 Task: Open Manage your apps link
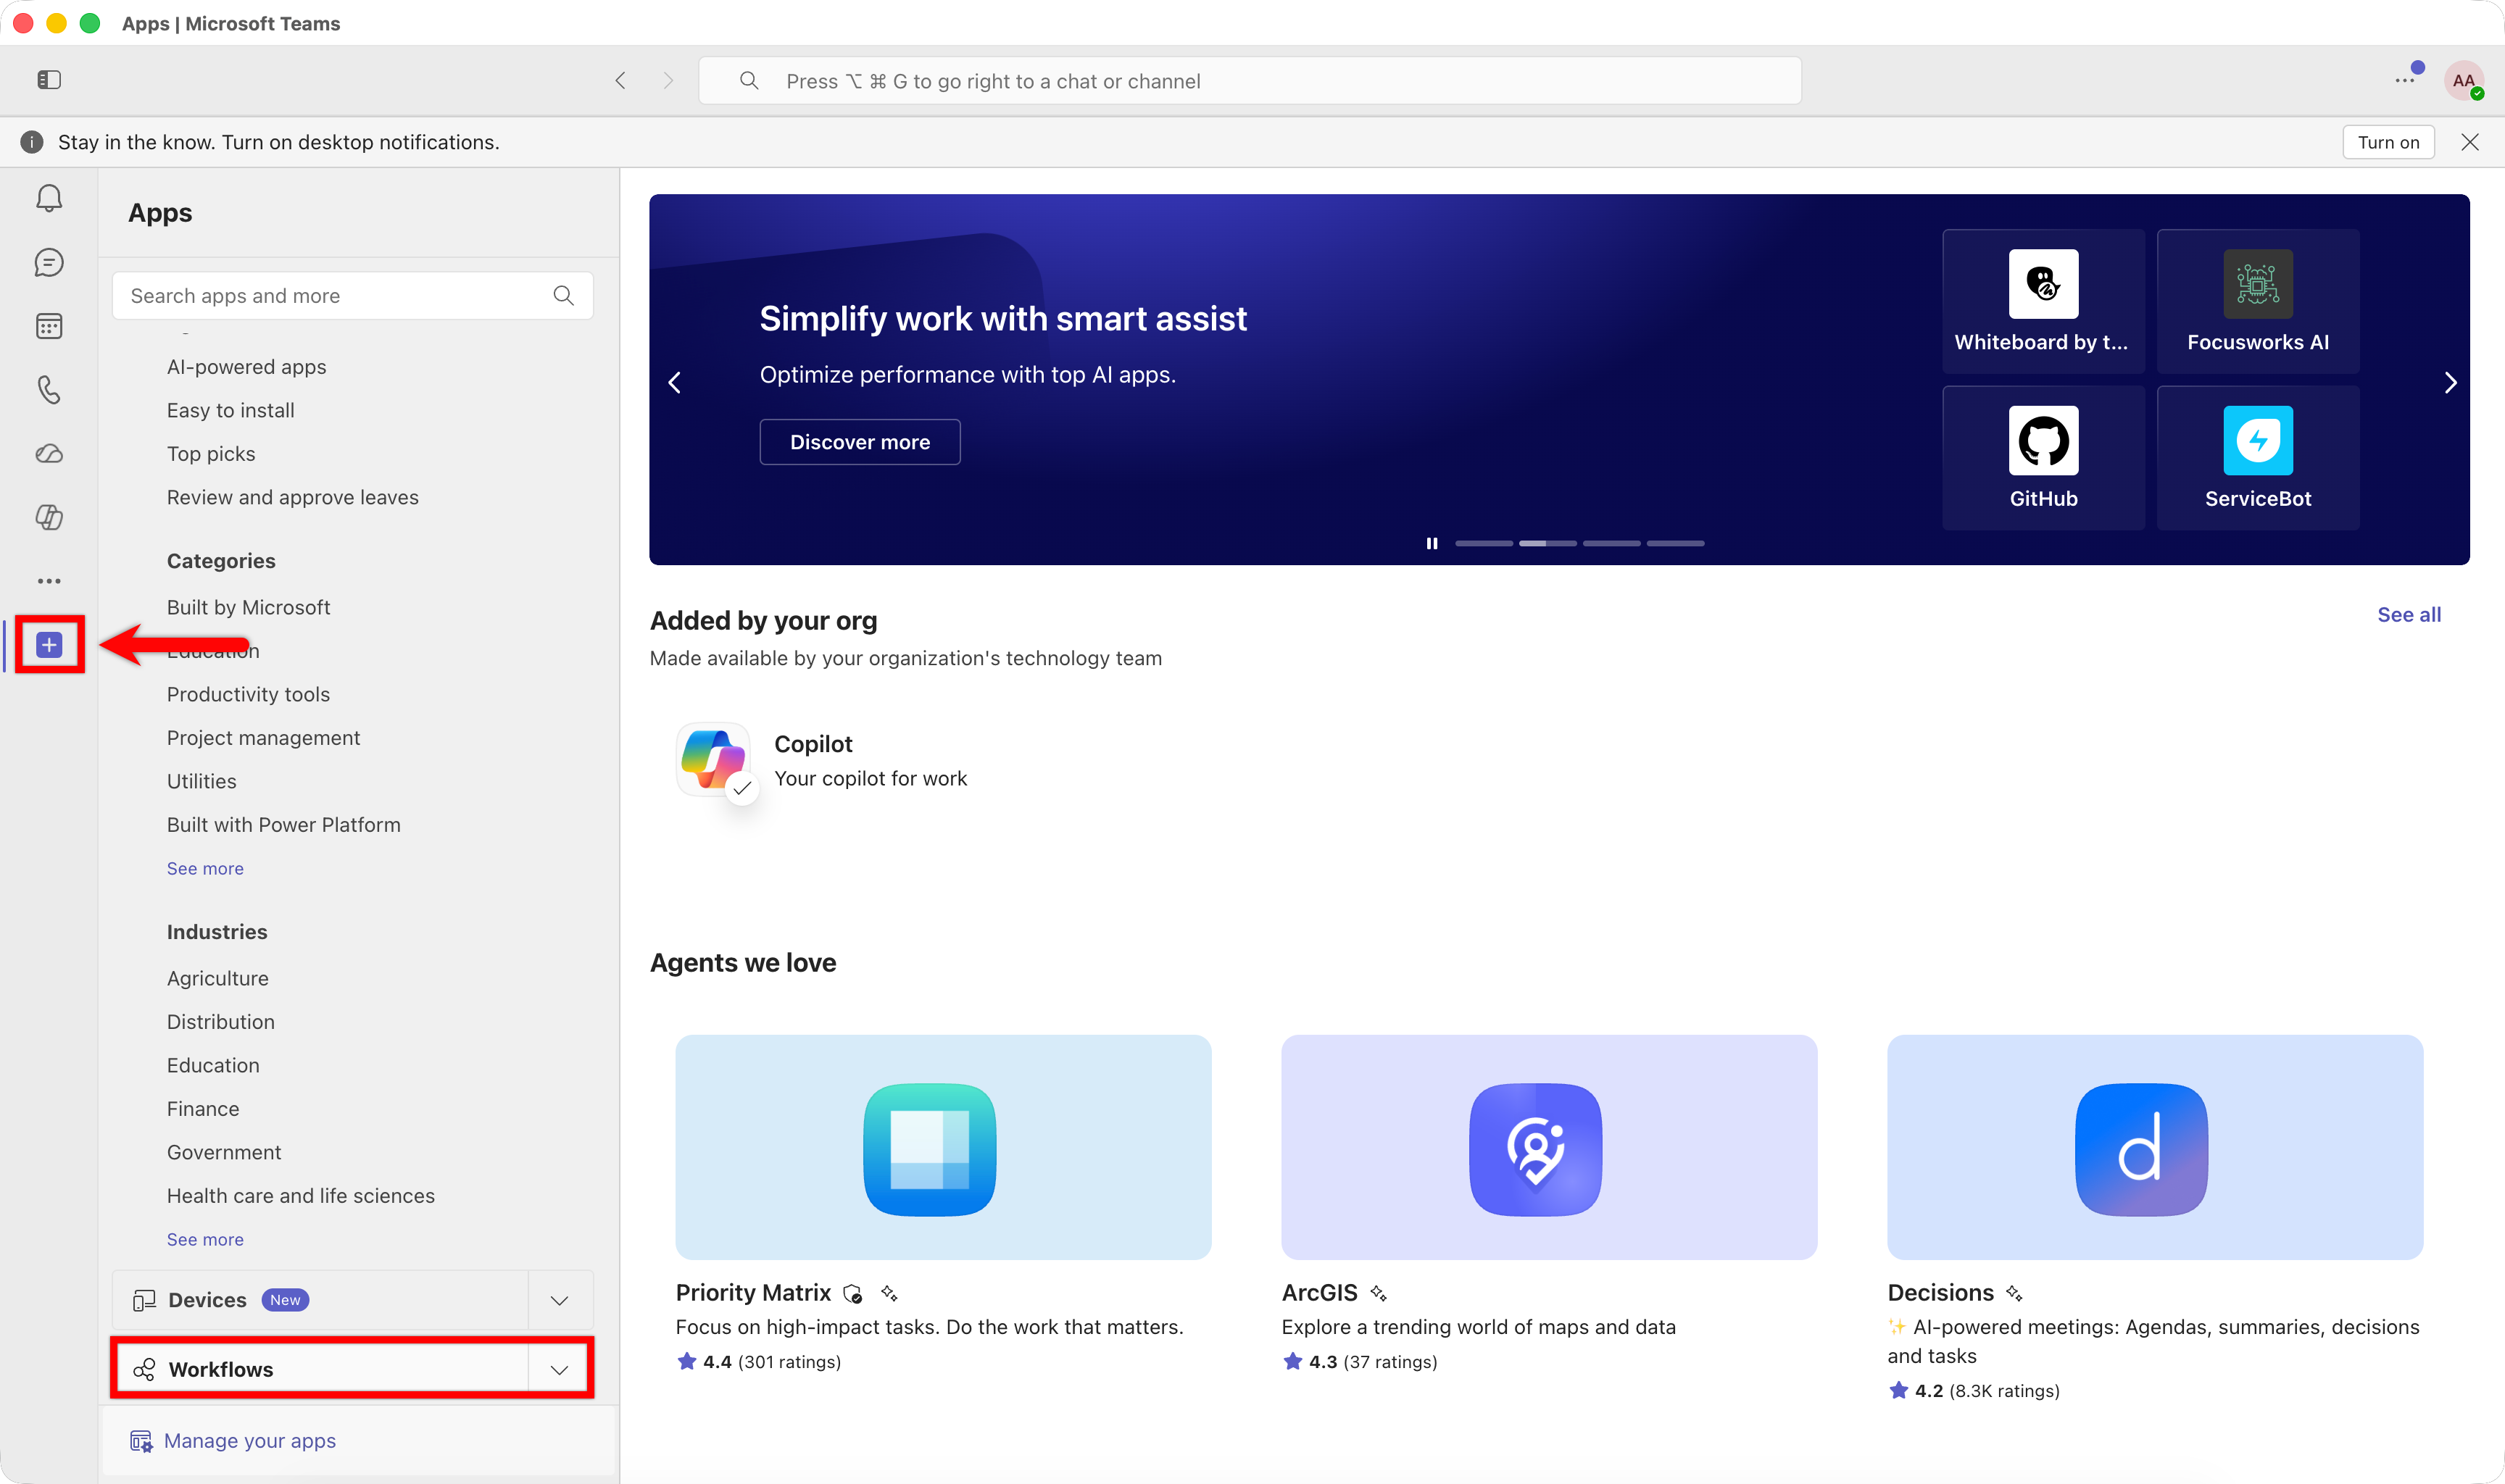tap(249, 1441)
